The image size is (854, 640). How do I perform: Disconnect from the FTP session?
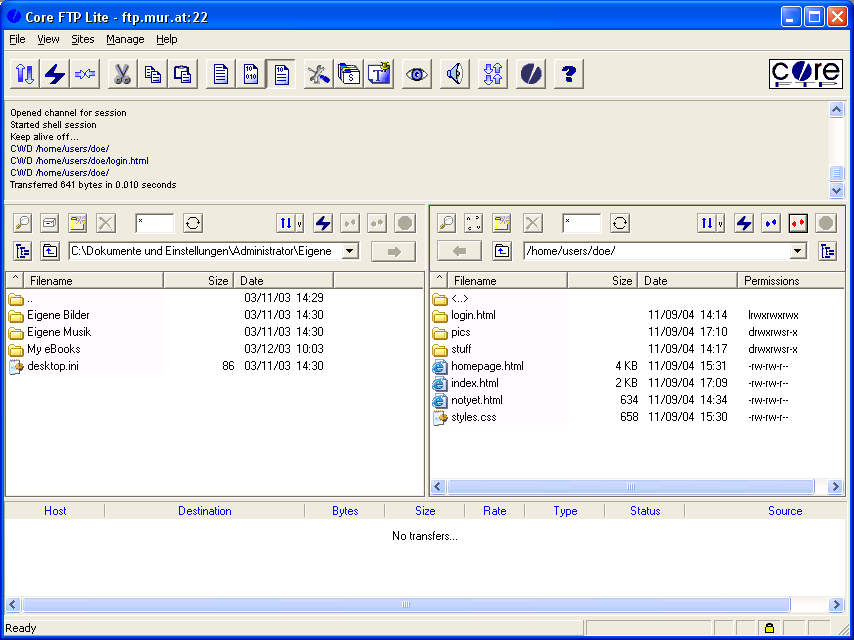click(85, 73)
